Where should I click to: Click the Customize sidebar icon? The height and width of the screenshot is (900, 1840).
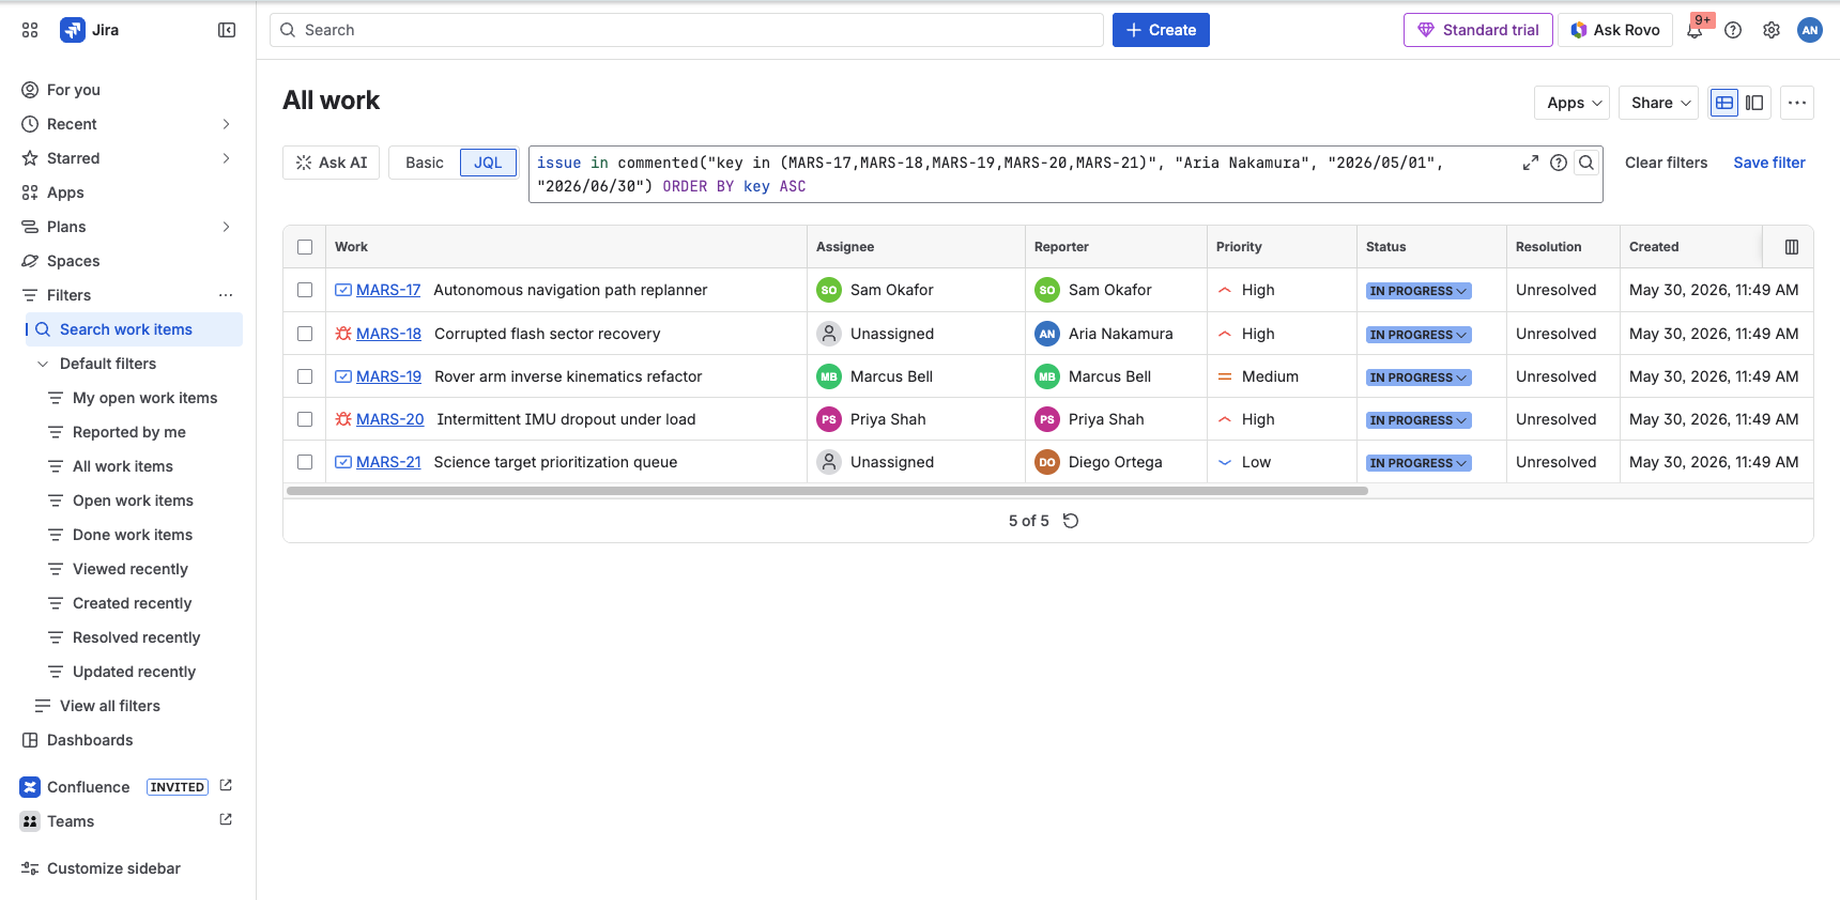[30, 868]
